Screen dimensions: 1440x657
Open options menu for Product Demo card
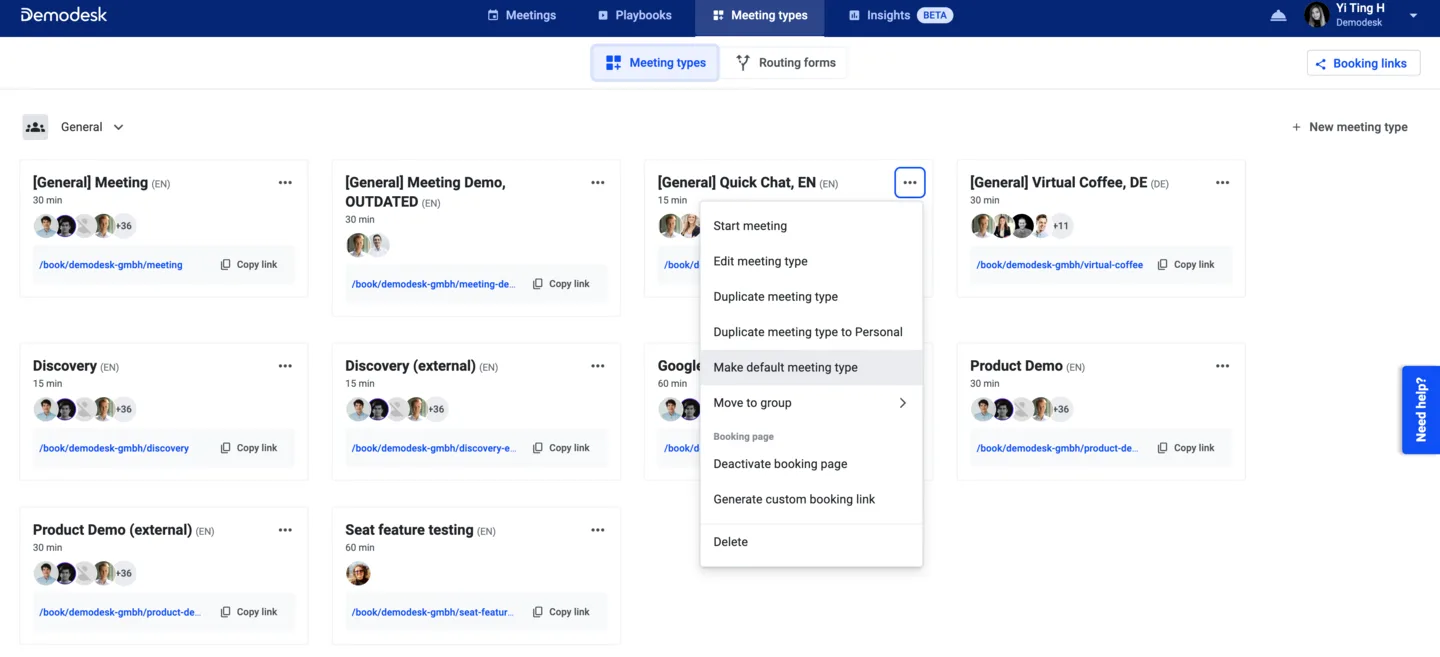point(1222,366)
